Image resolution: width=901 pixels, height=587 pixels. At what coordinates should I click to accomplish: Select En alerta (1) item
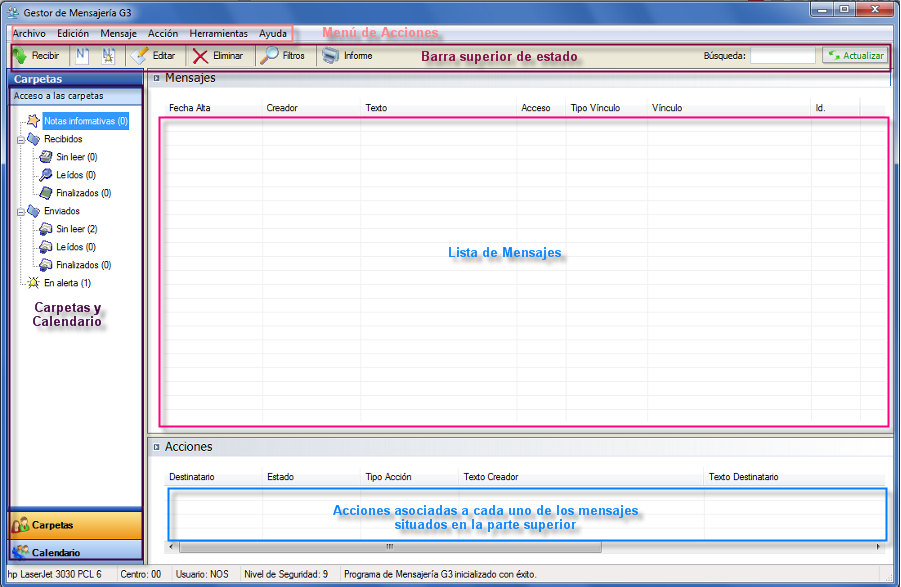67,283
